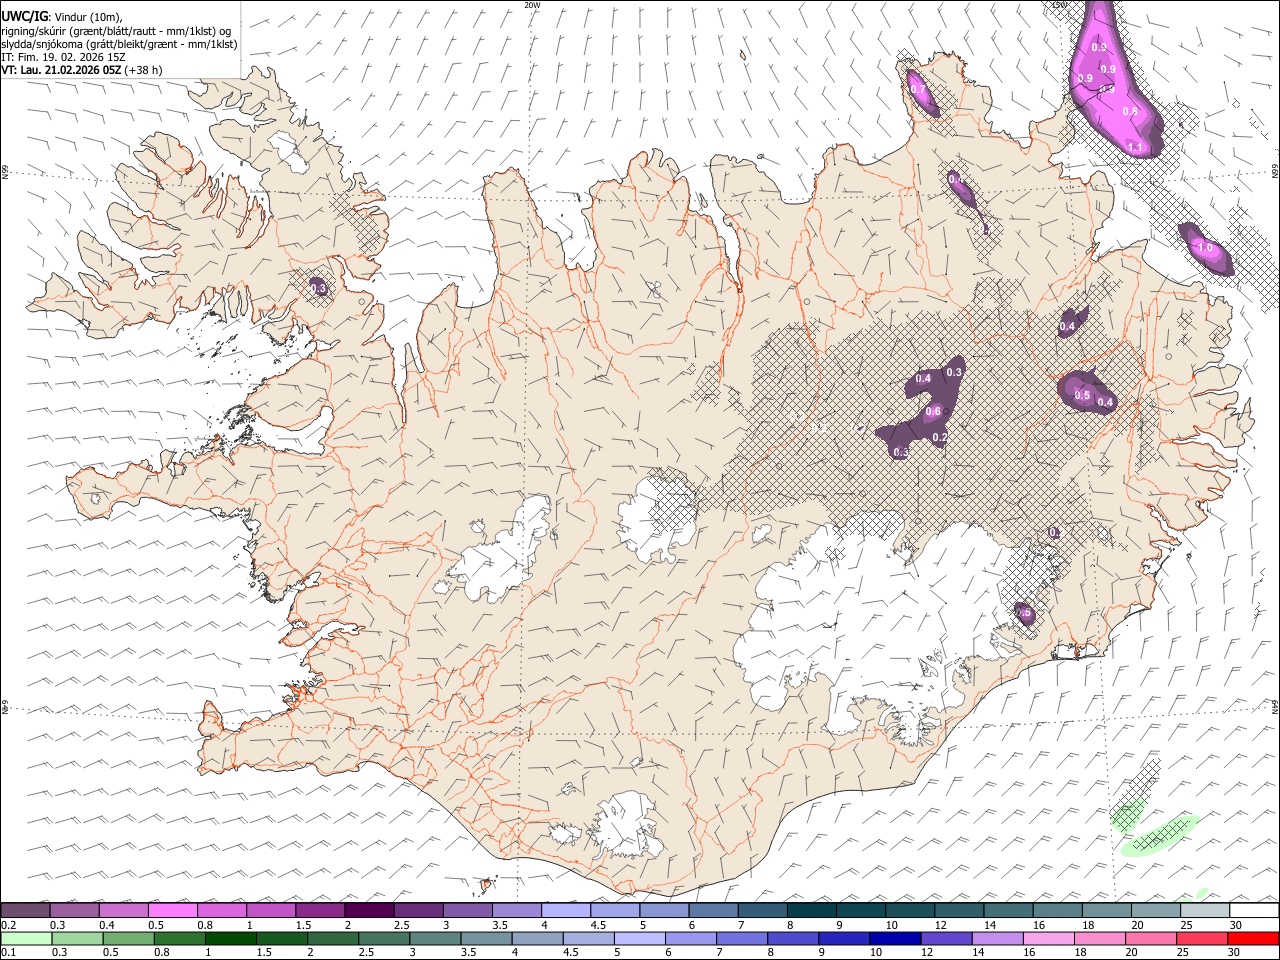Click the deep blue 10 rain legend swatch
1280x960 pixels.
point(894,939)
